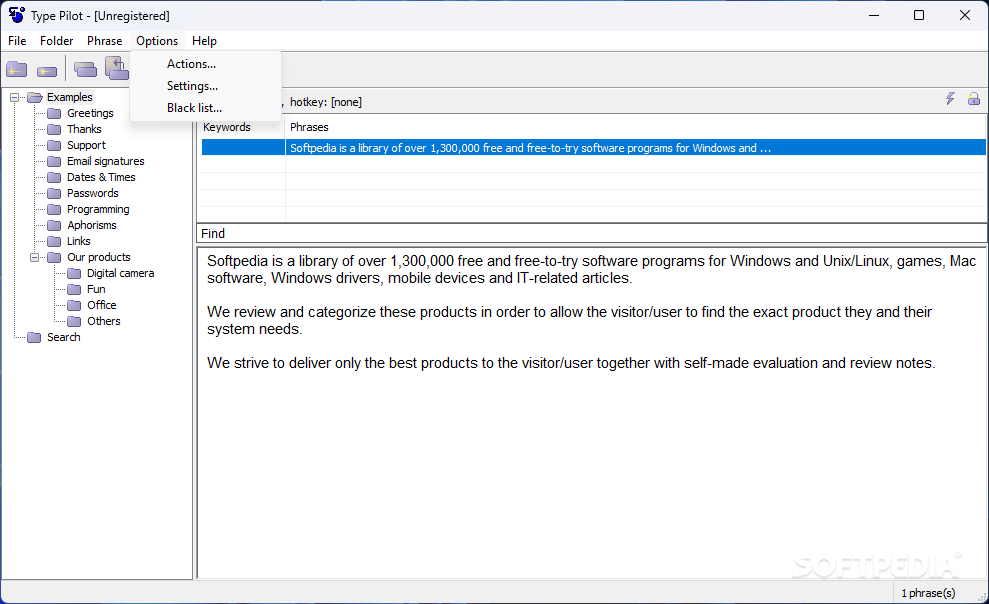This screenshot has width=989, height=604.
Task: Click the '1 phrase(s)' status bar text
Action: (x=928, y=593)
